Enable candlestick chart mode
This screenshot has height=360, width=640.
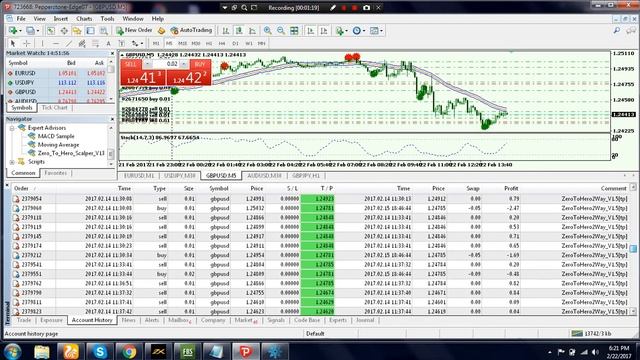click(239, 31)
